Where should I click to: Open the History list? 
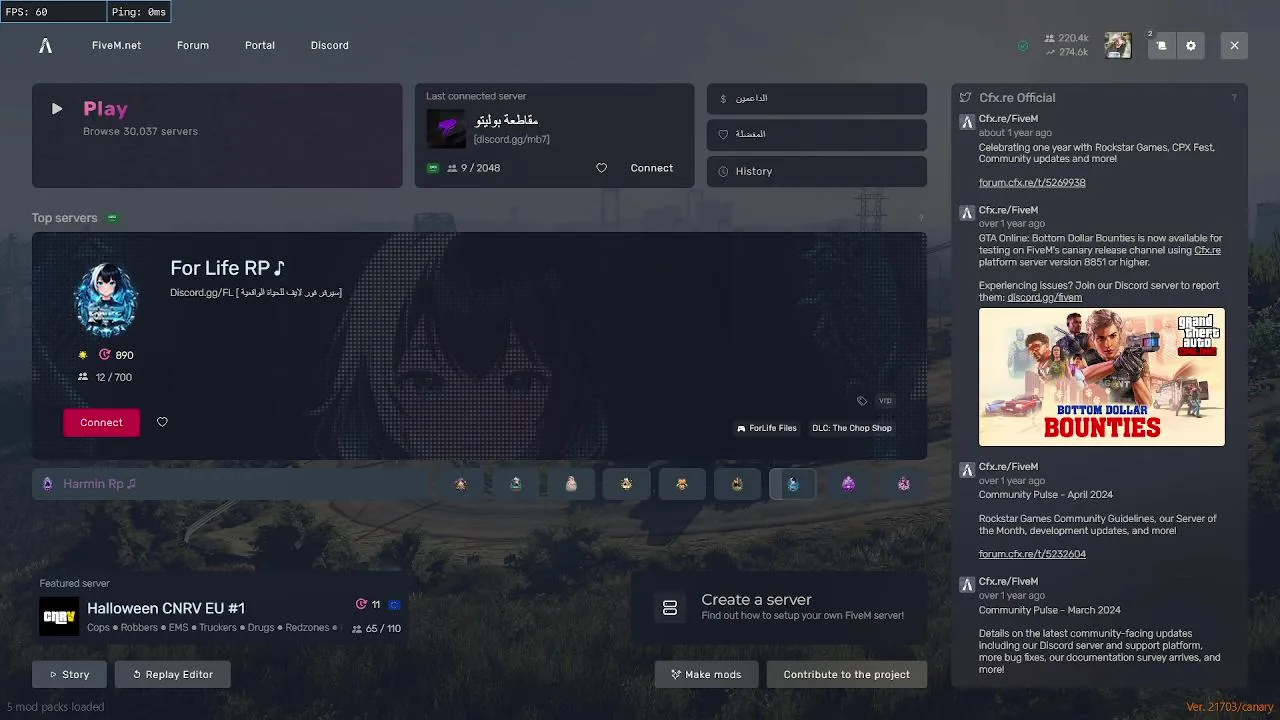coord(817,171)
